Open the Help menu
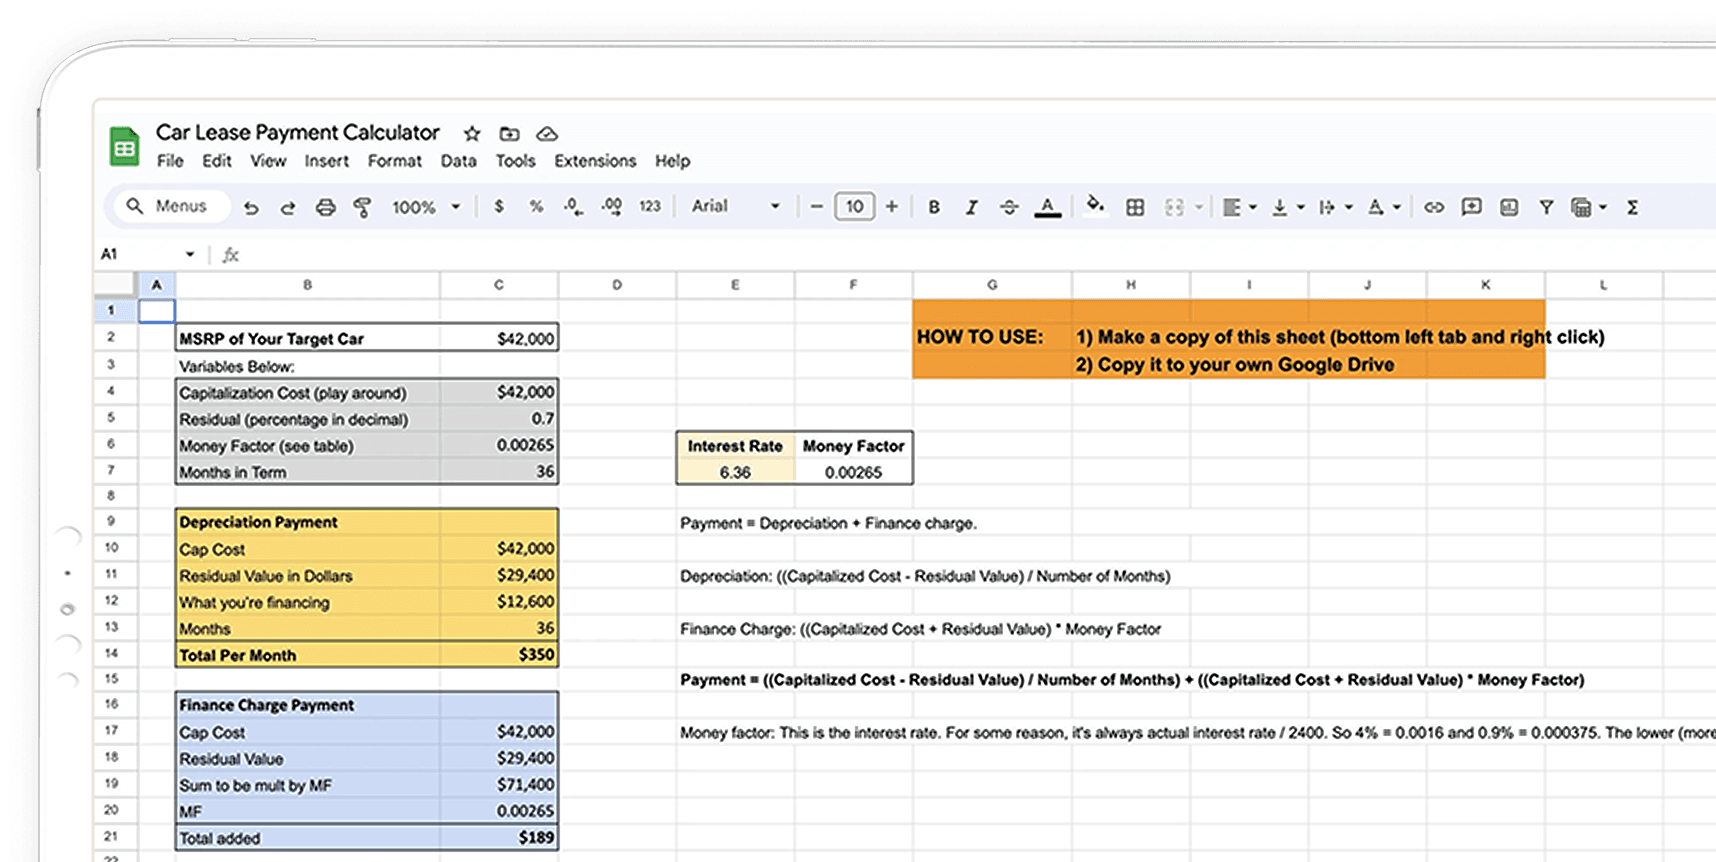Image resolution: width=1716 pixels, height=862 pixels. tap(672, 161)
